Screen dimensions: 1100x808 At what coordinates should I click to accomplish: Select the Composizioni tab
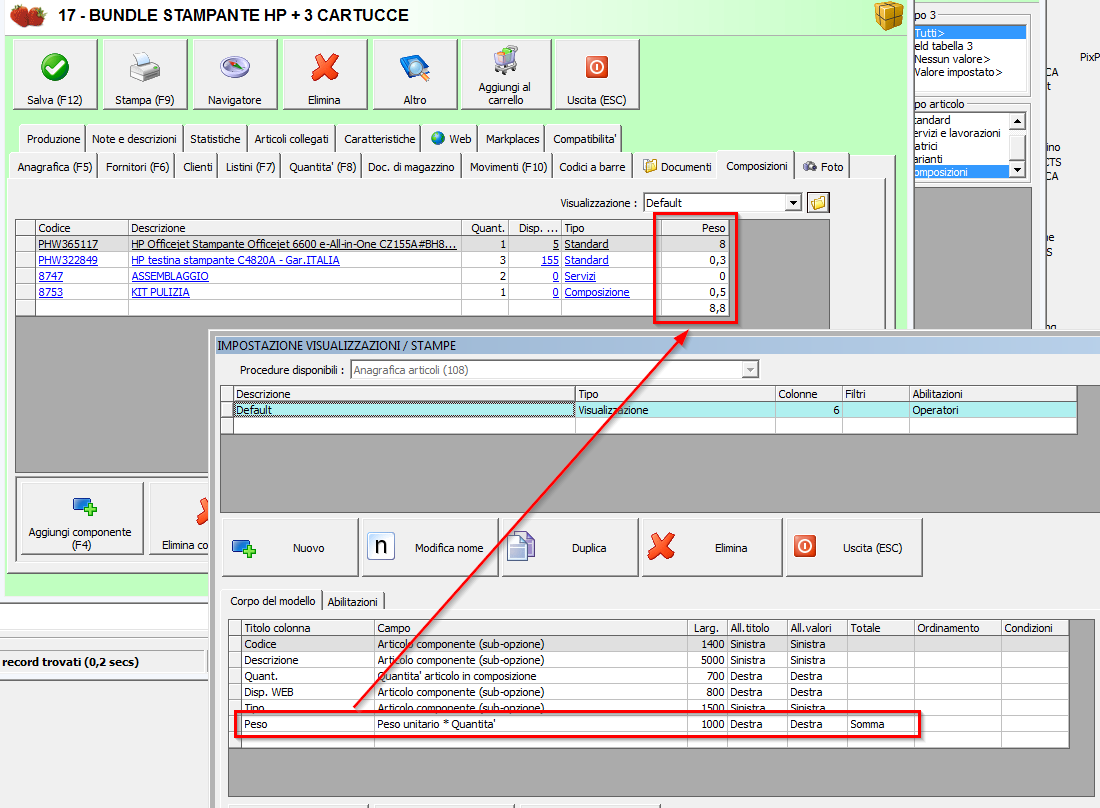[756, 166]
